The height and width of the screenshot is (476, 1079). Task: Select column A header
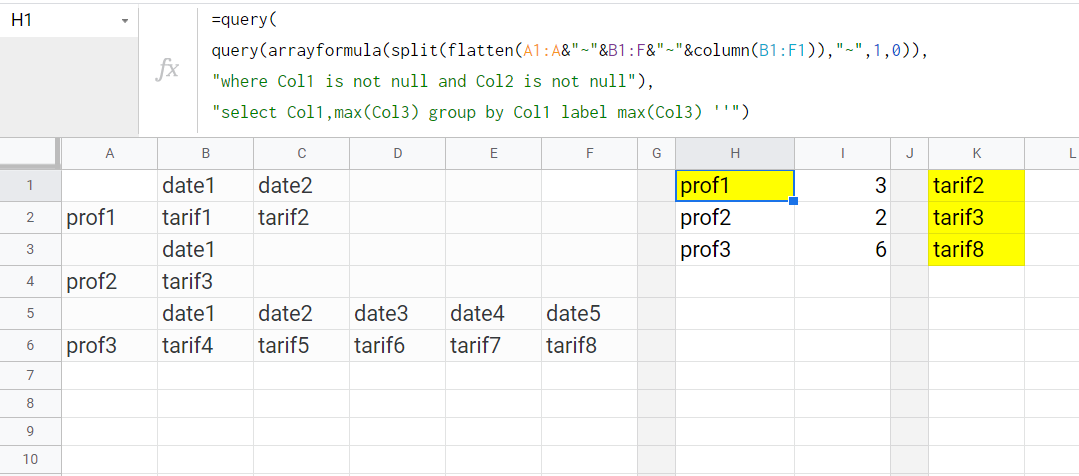tap(109, 153)
